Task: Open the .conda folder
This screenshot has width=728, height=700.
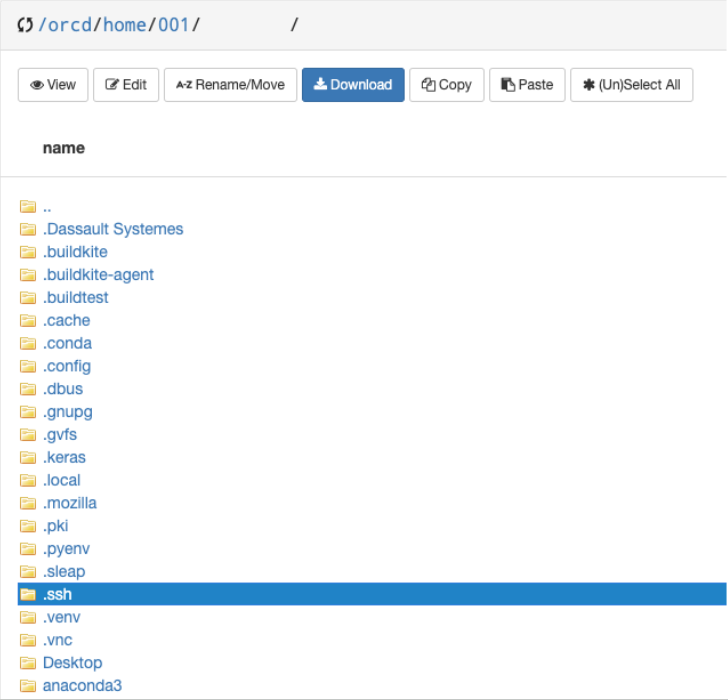Action: click(x=67, y=344)
